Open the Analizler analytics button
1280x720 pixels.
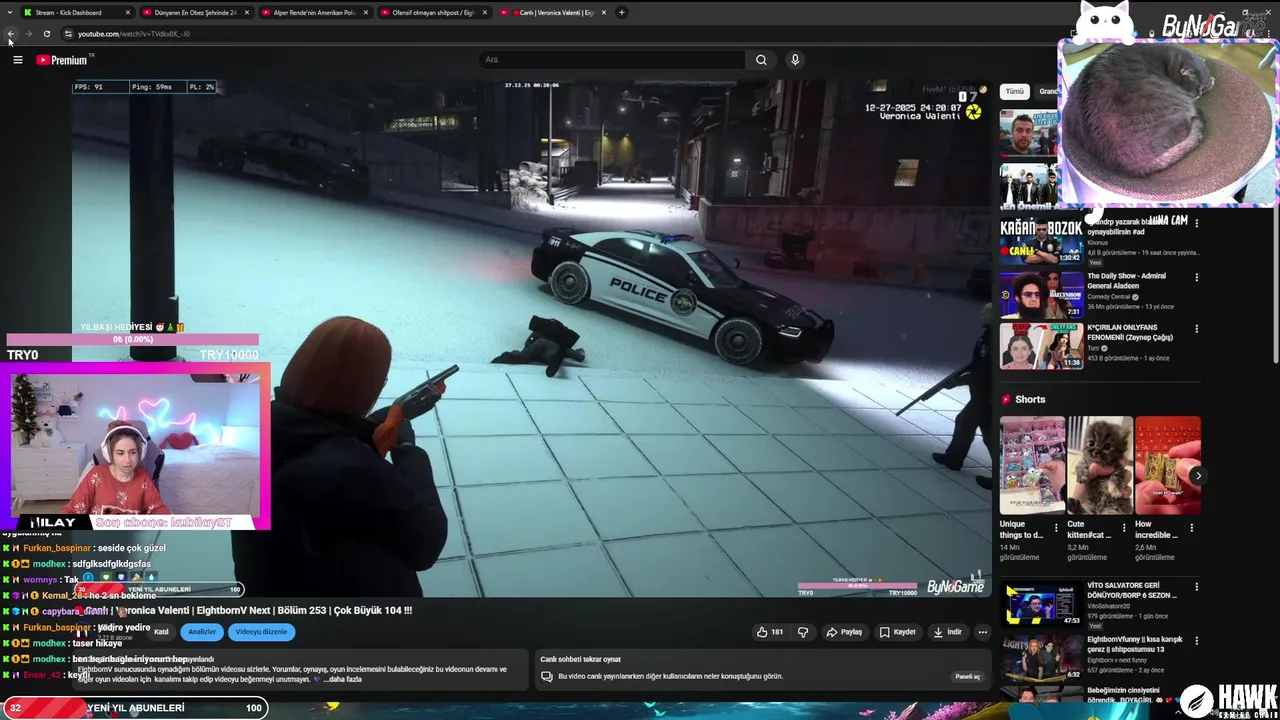click(202, 632)
